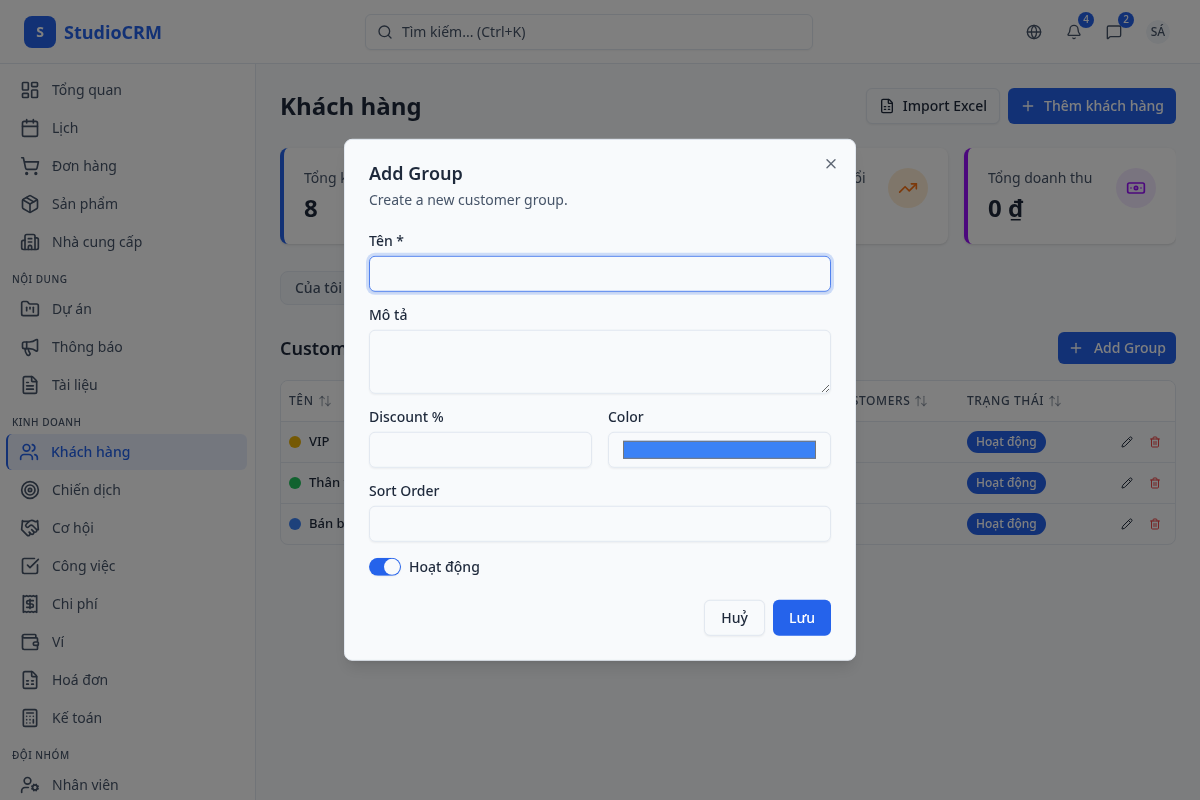Close the Add Group dialog
The width and height of the screenshot is (1200, 800).
pyautogui.click(x=831, y=164)
